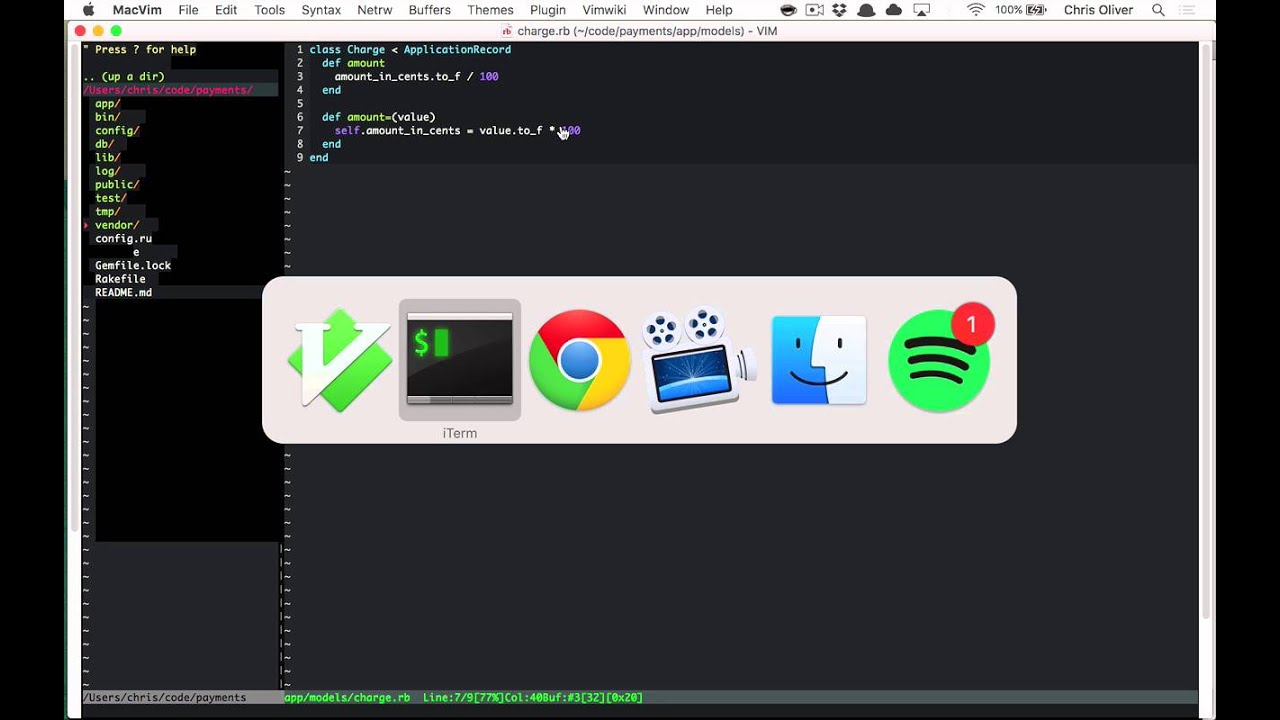Open the Window menu
Screen dimensions: 1280x720
(666, 10)
